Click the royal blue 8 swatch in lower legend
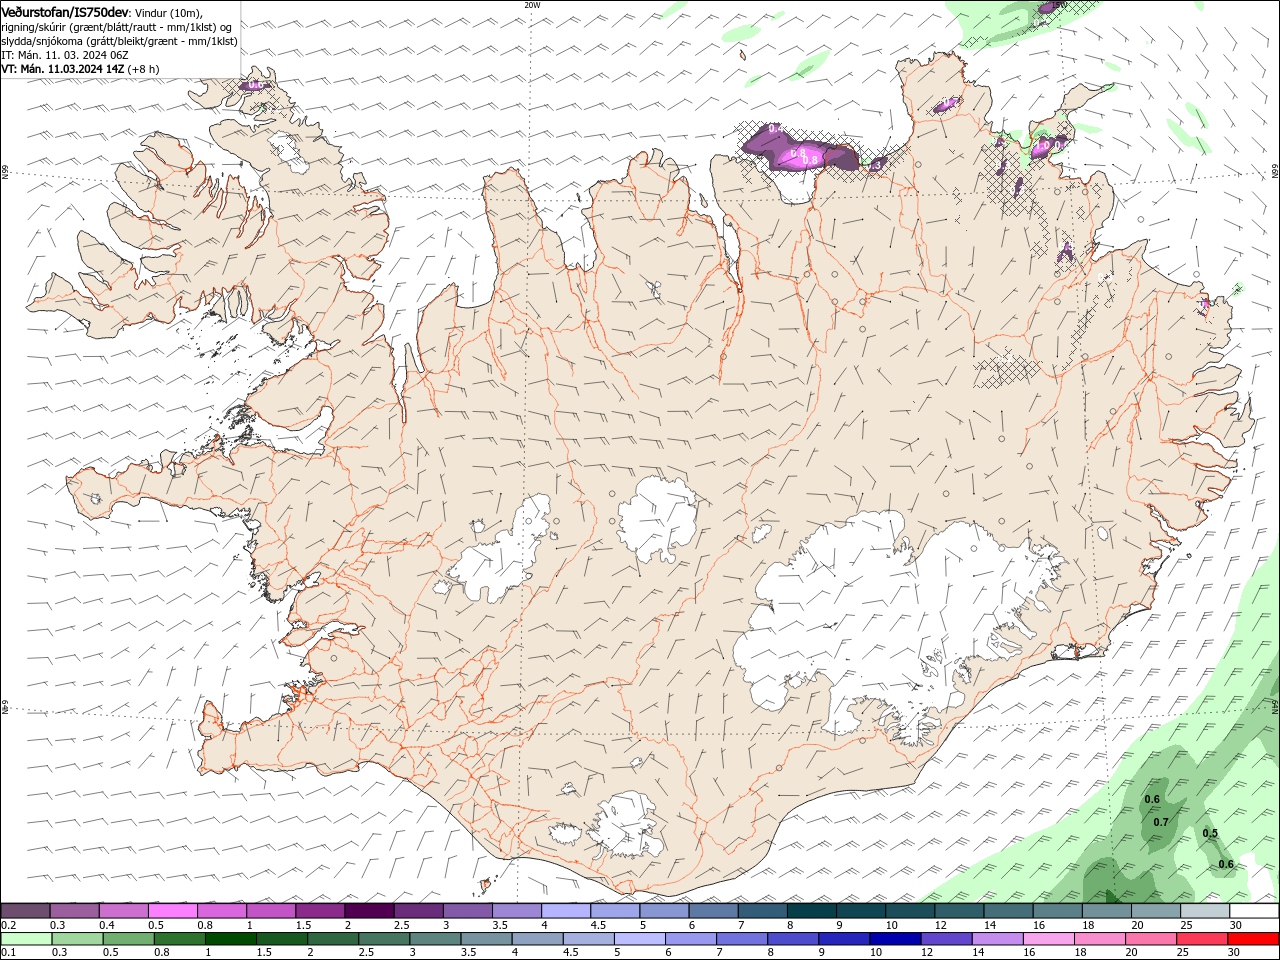 click(793, 939)
